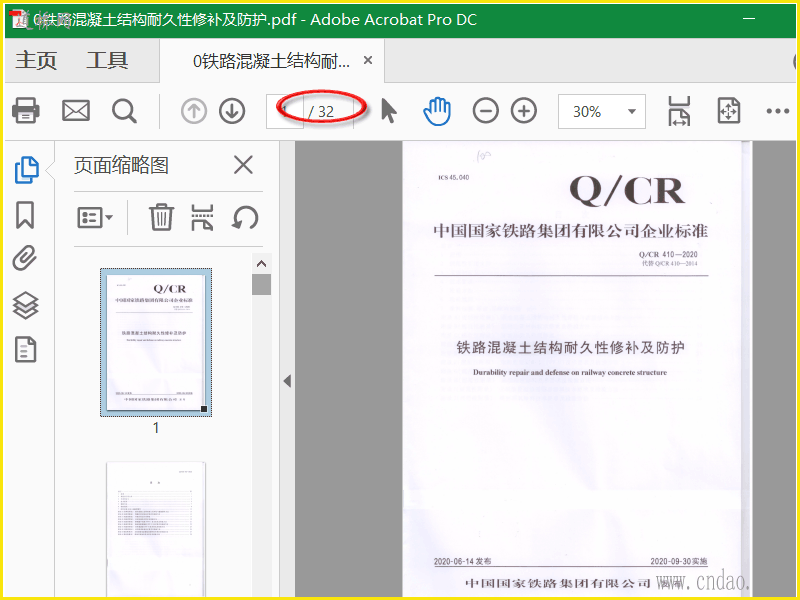This screenshot has width=800, height=600.
Task: Open the 30% zoom level dropdown
Action: point(602,111)
